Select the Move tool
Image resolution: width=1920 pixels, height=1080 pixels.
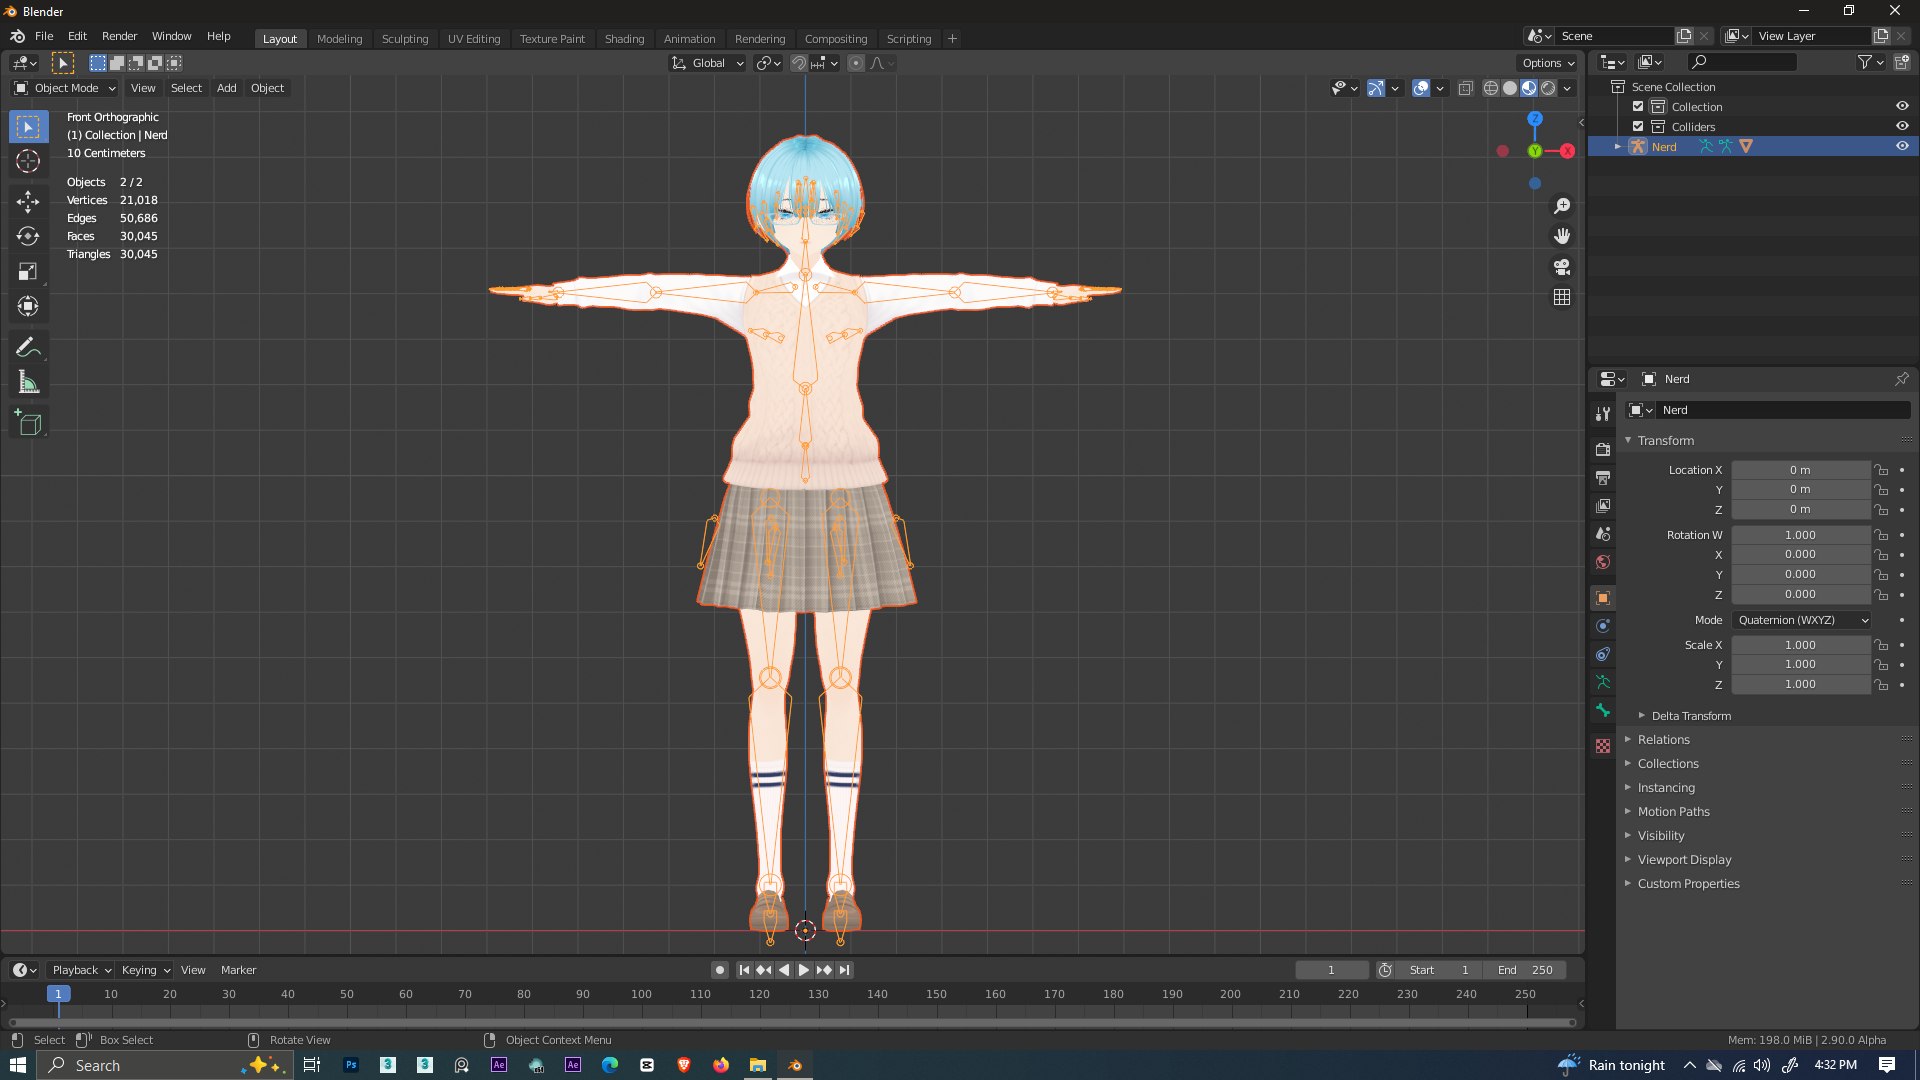pos(28,201)
